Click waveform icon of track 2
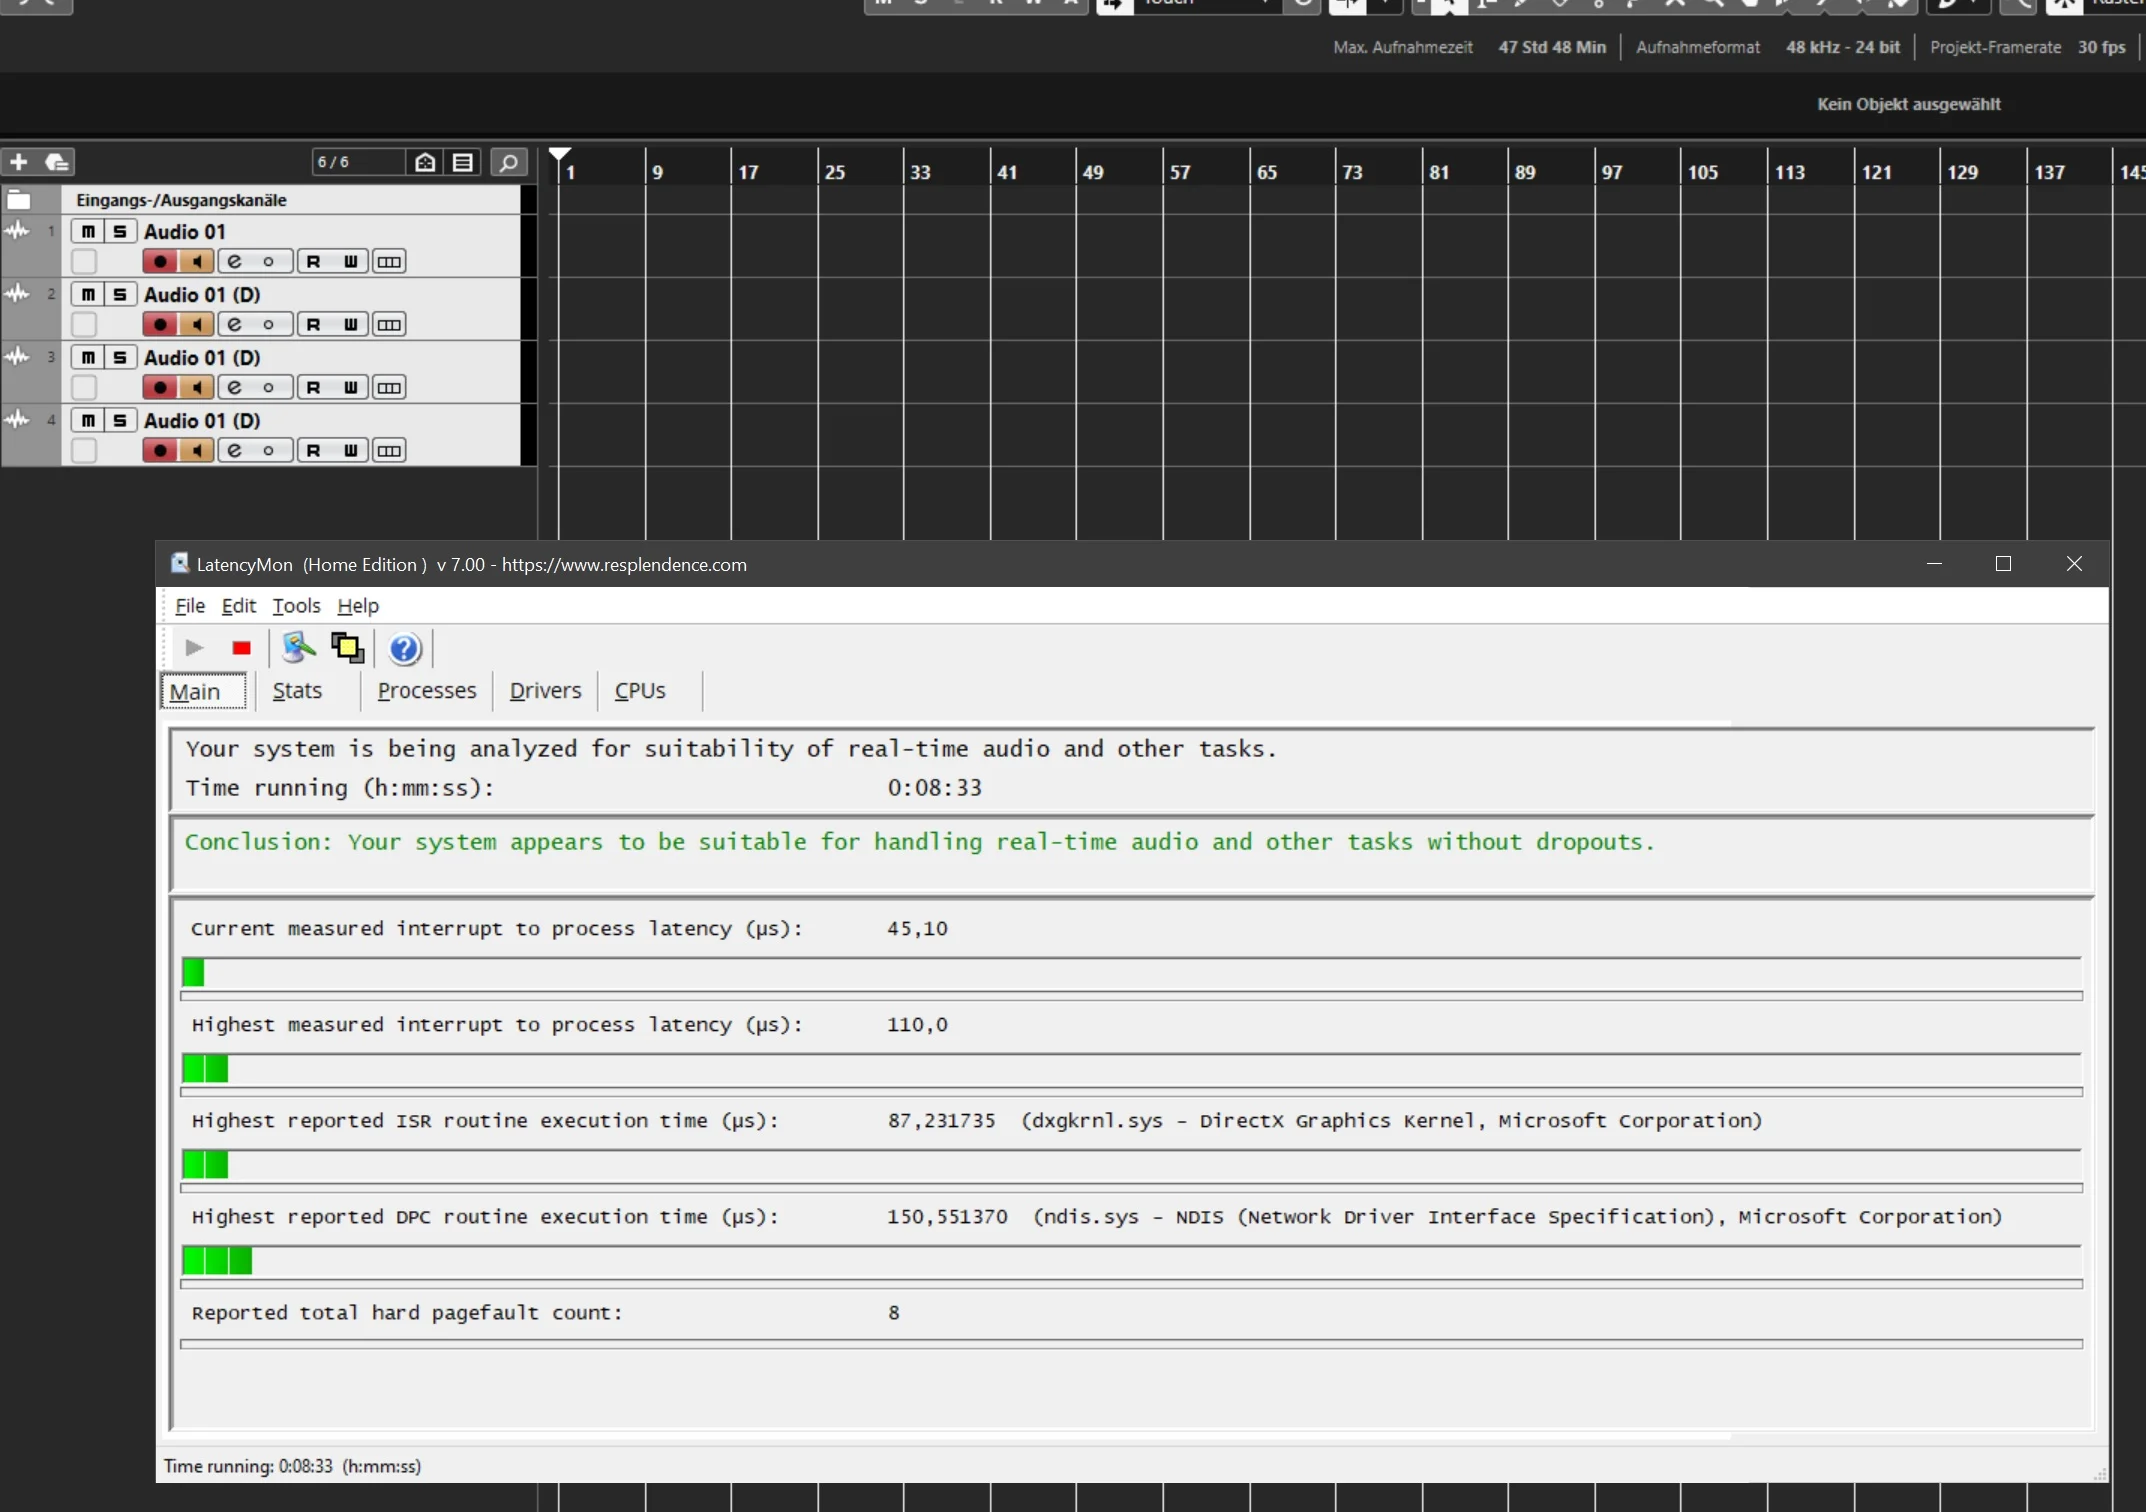 pos(17,293)
